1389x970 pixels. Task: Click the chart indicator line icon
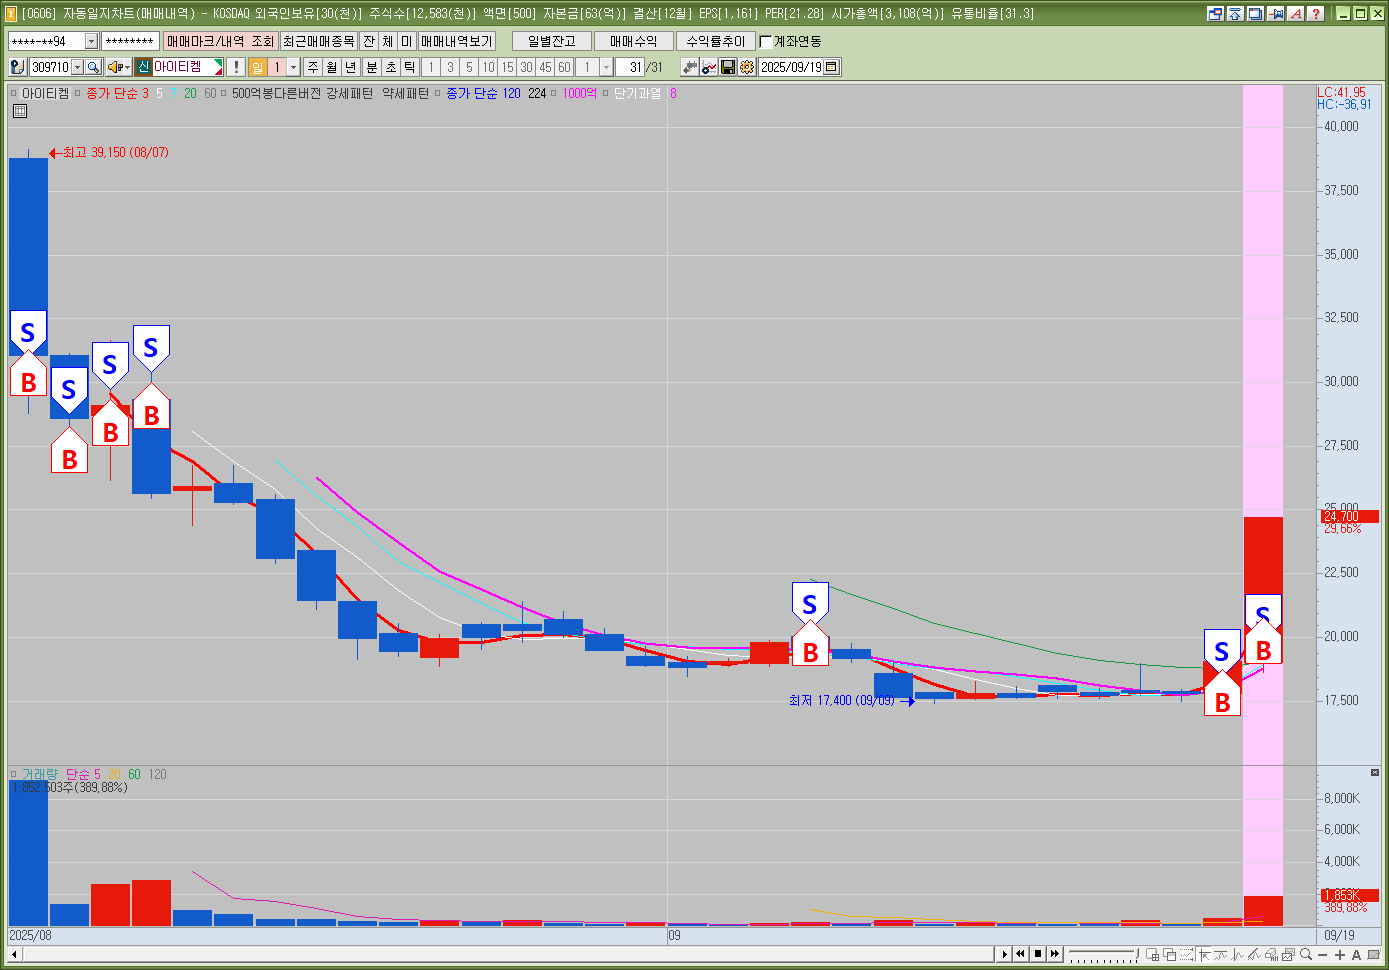[709, 67]
